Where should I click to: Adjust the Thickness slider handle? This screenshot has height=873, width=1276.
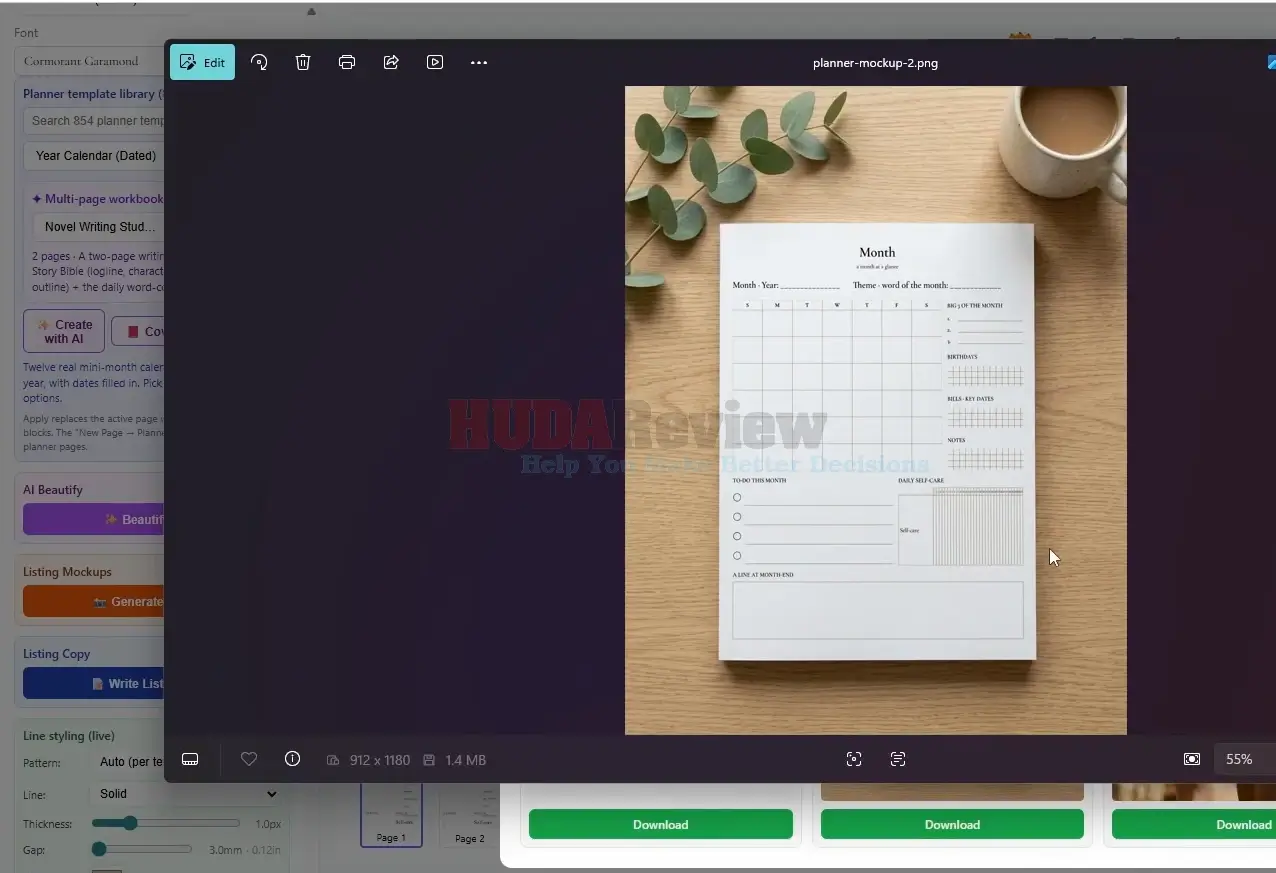click(130, 823)
